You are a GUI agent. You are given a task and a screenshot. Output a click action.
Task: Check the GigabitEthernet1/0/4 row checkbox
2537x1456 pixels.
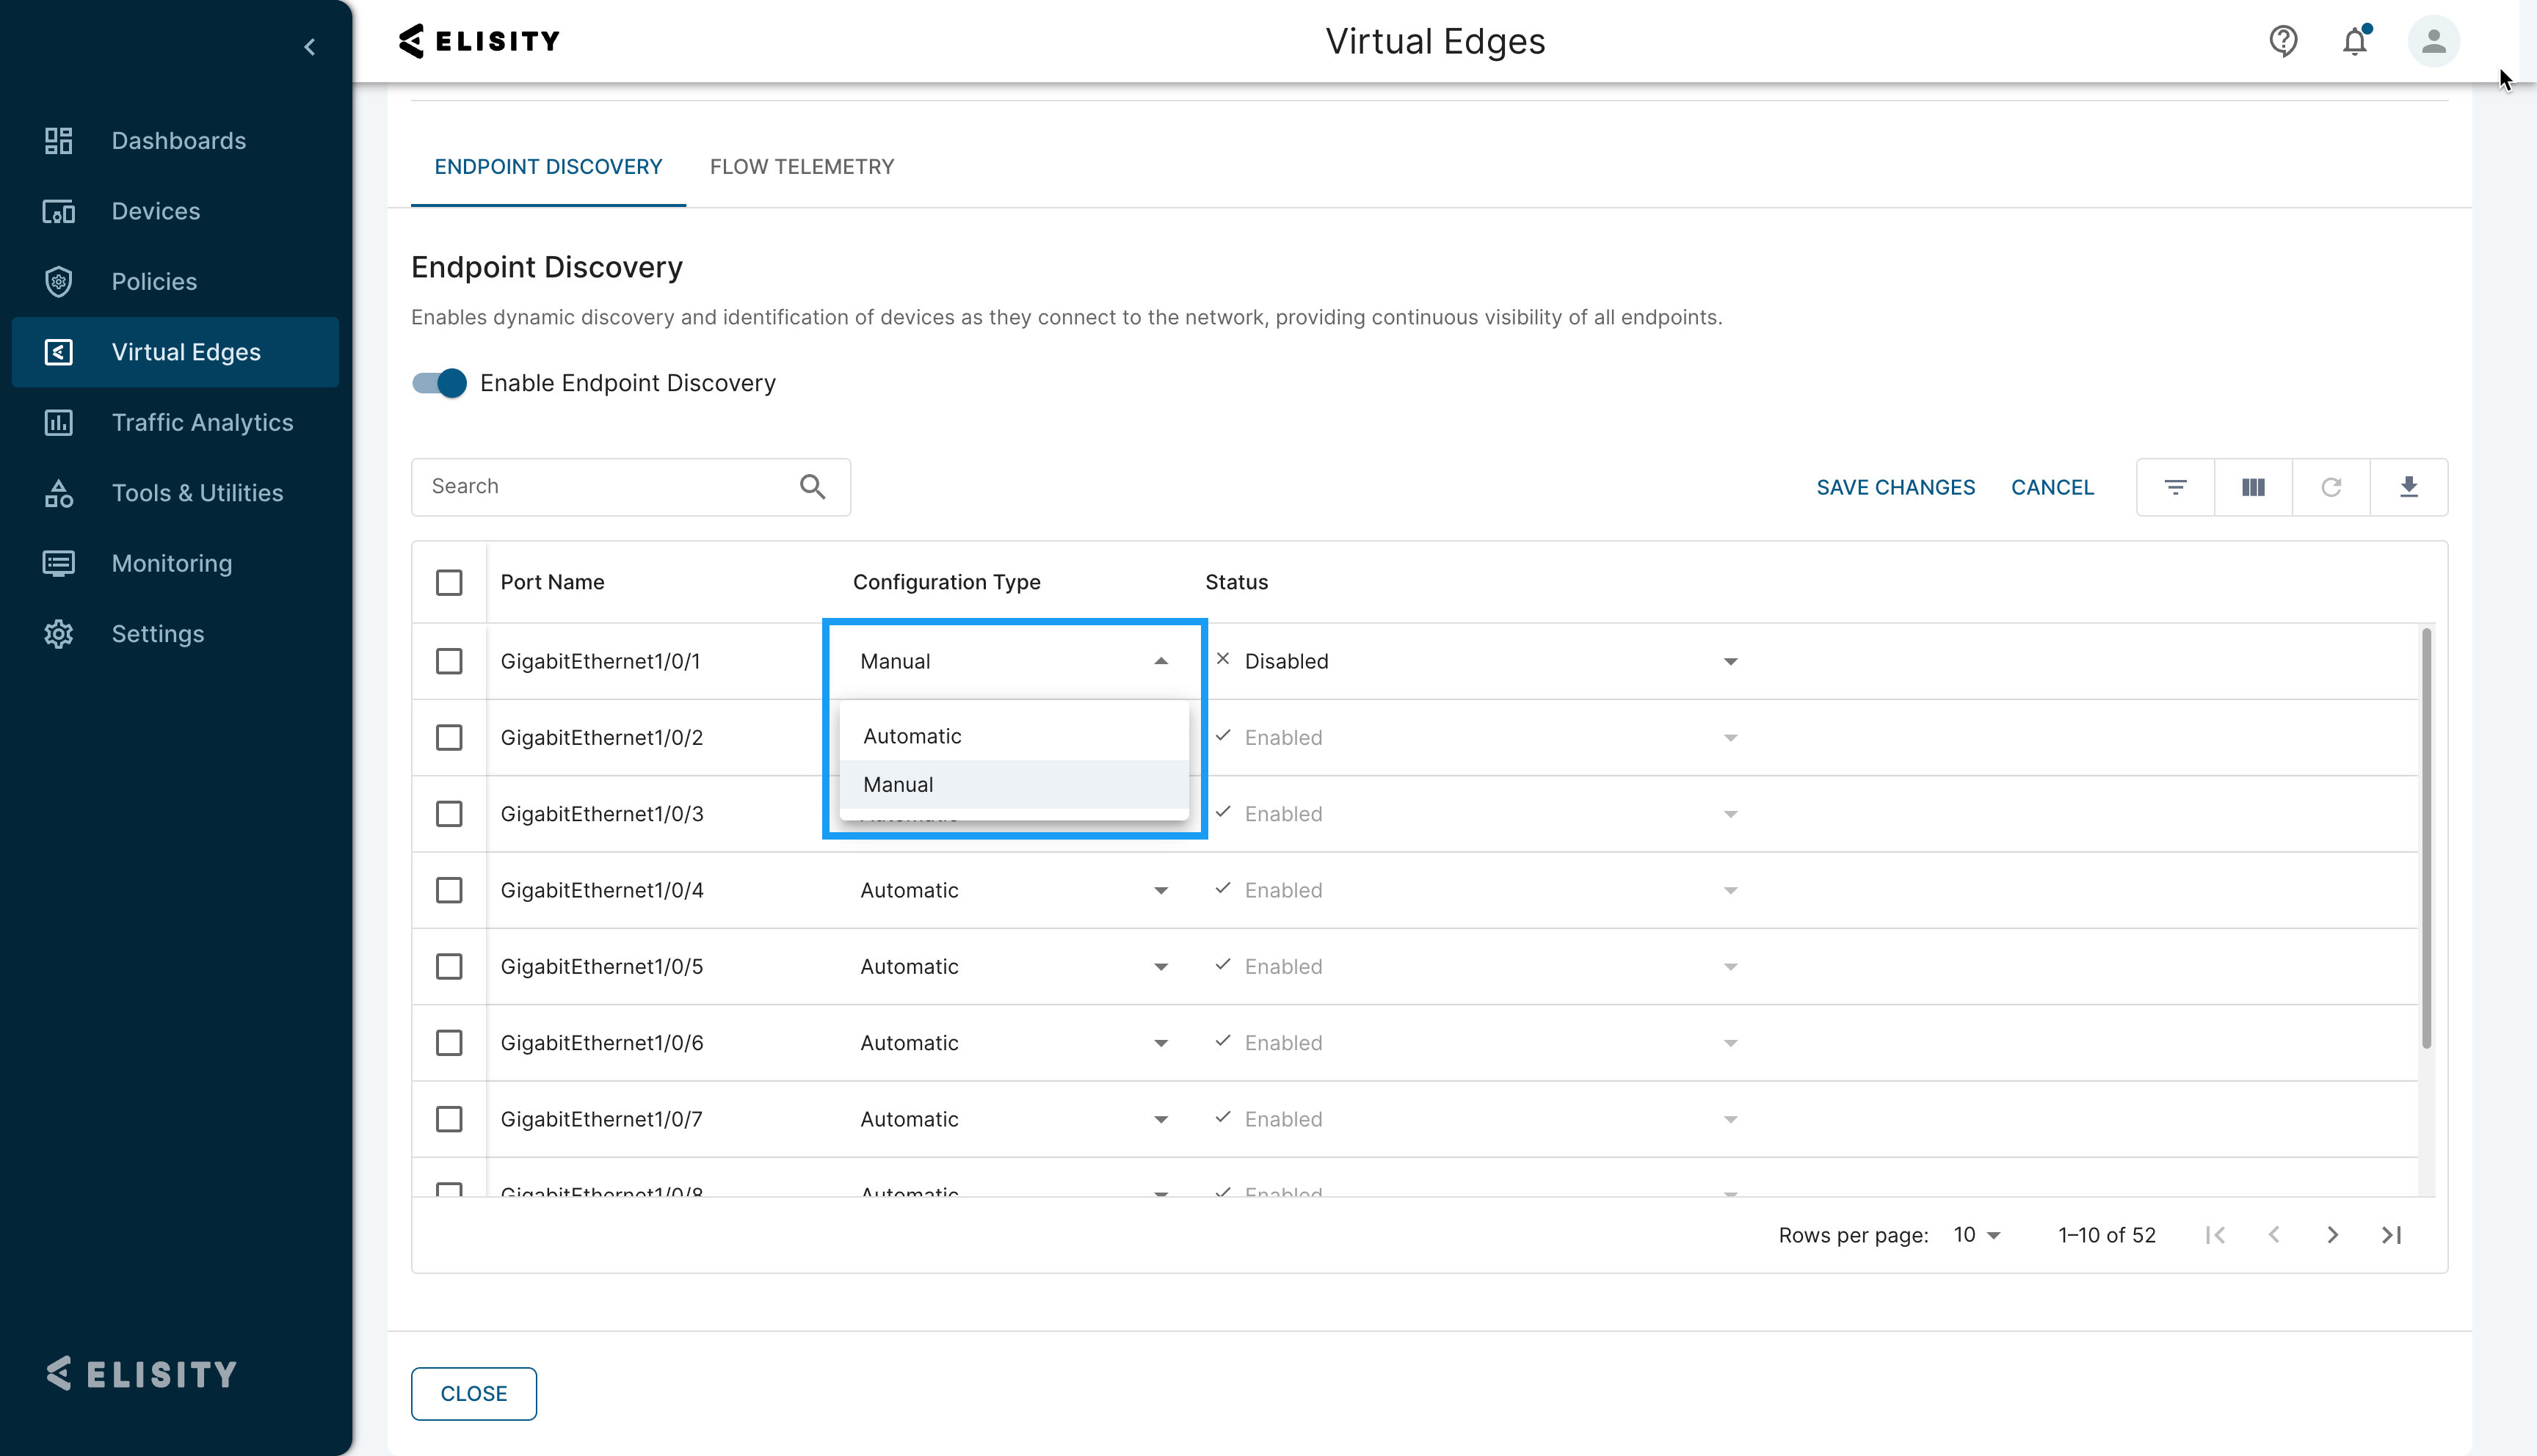tap(449, 890)
